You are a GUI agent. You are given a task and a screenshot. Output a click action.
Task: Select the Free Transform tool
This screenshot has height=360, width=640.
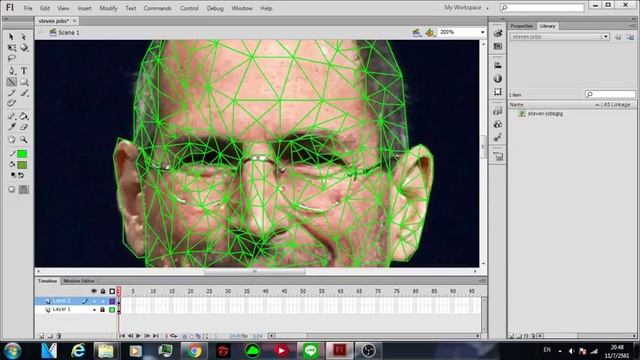tap(11, 48)
